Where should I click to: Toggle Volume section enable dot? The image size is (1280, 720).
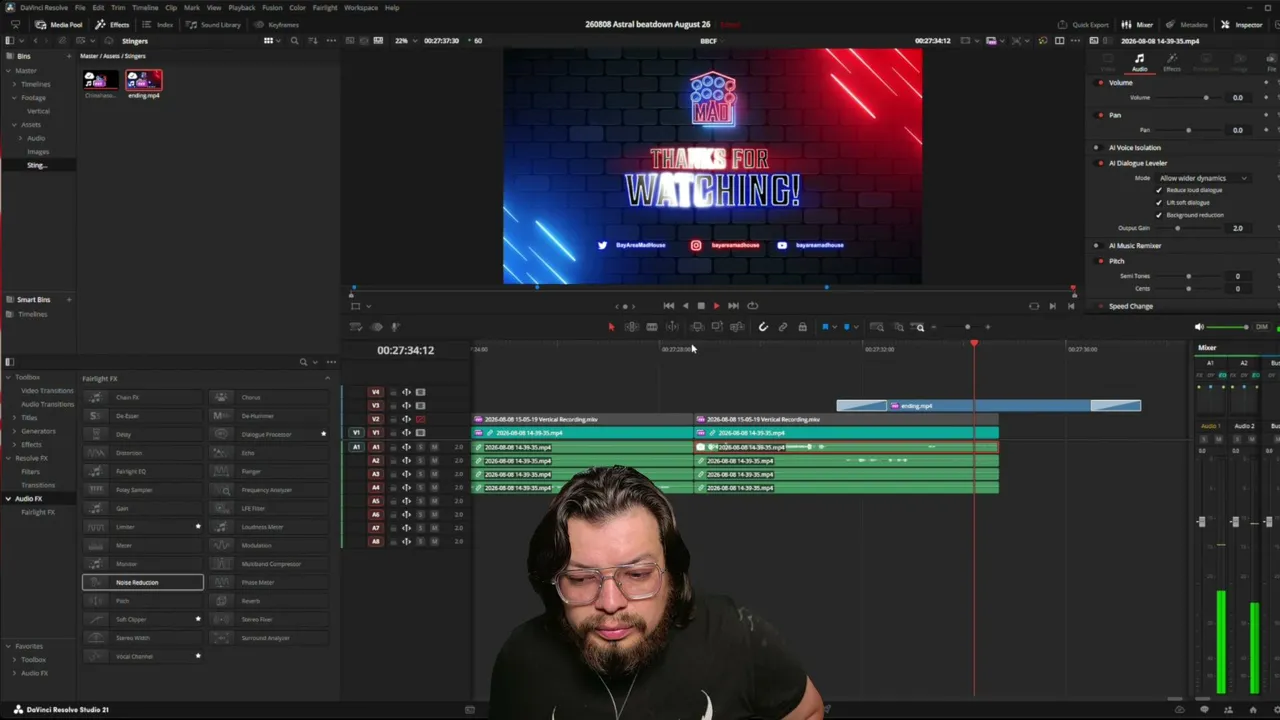pos(1101,83)
